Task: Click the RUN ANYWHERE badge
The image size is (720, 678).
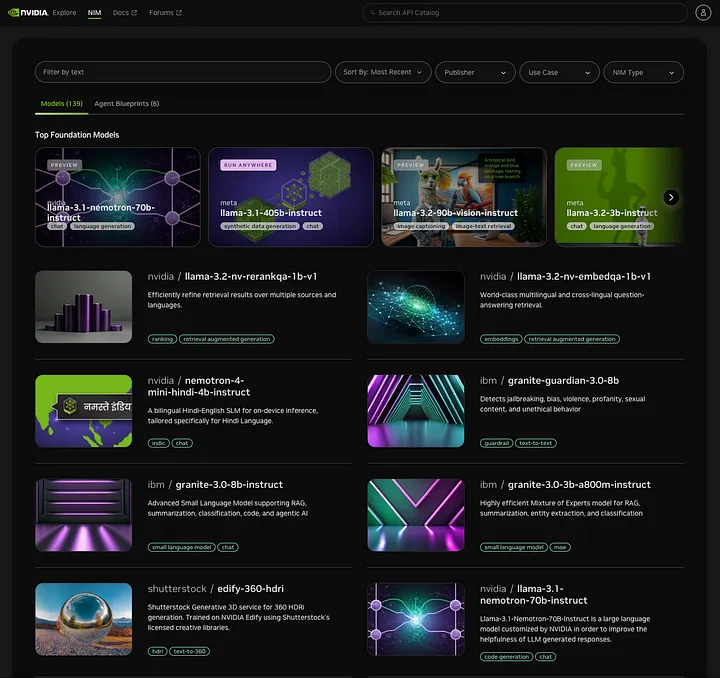Action: click(248, 165)
